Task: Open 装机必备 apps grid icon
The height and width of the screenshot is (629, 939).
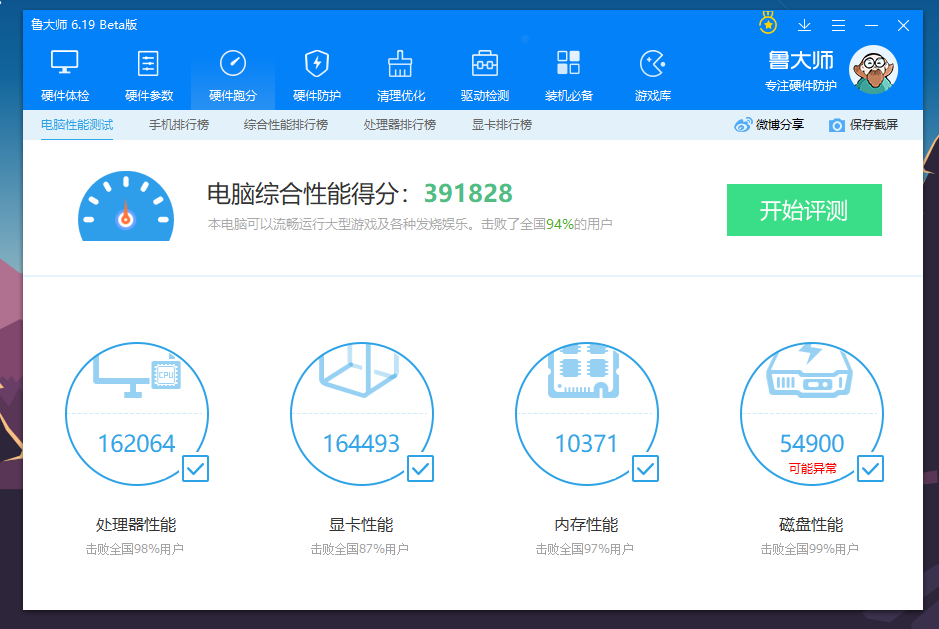Action: (x=568, y=62)
